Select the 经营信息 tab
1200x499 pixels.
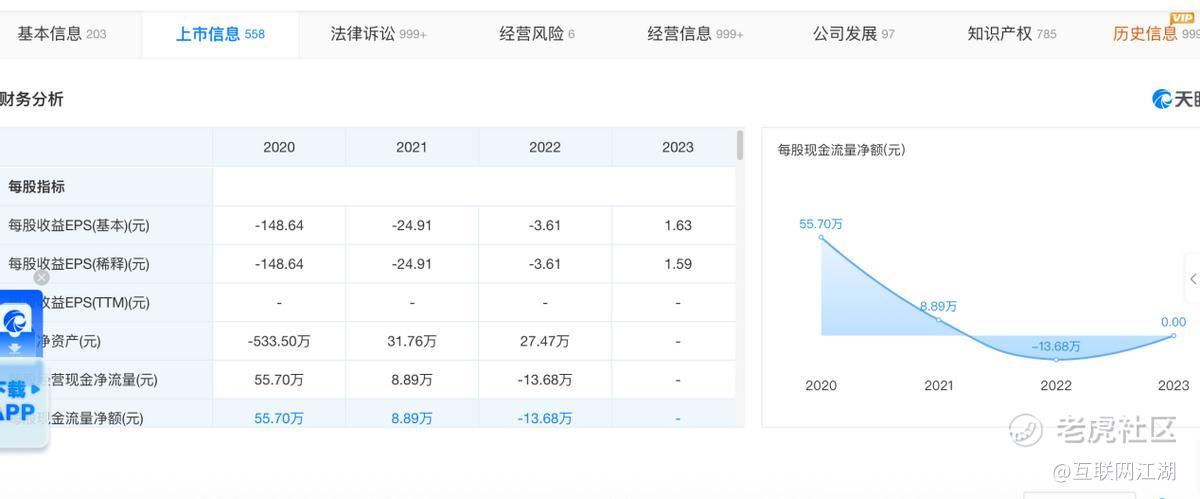pyautogui.click(x=695, y=34)
